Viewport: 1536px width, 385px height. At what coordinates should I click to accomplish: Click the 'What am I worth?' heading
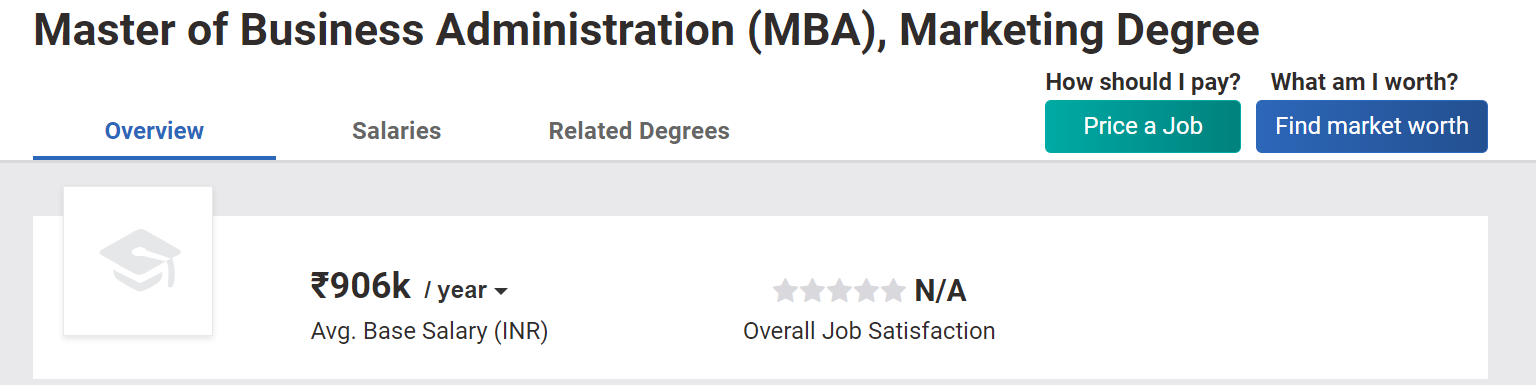coord(1364,82)
